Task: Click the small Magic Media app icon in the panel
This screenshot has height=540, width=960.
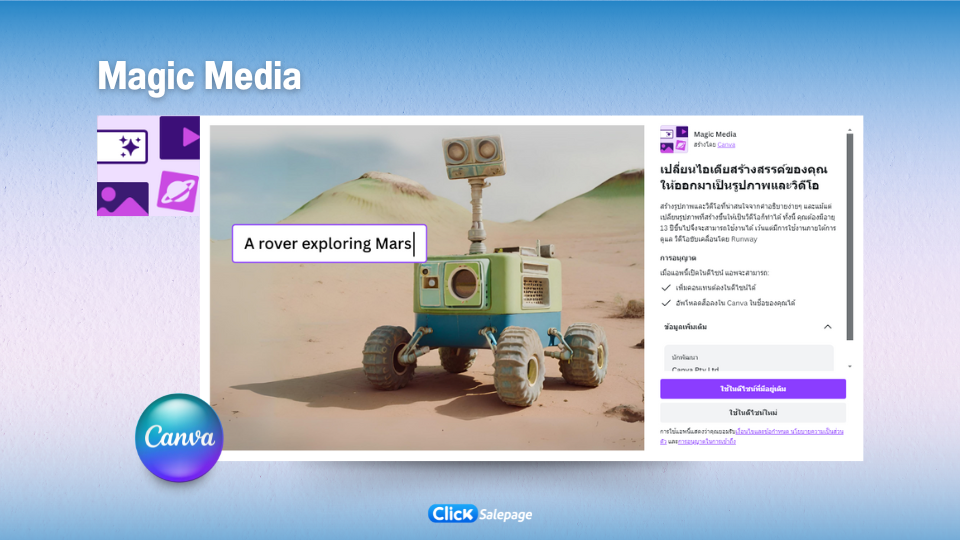Action: (x=674, y=139)
